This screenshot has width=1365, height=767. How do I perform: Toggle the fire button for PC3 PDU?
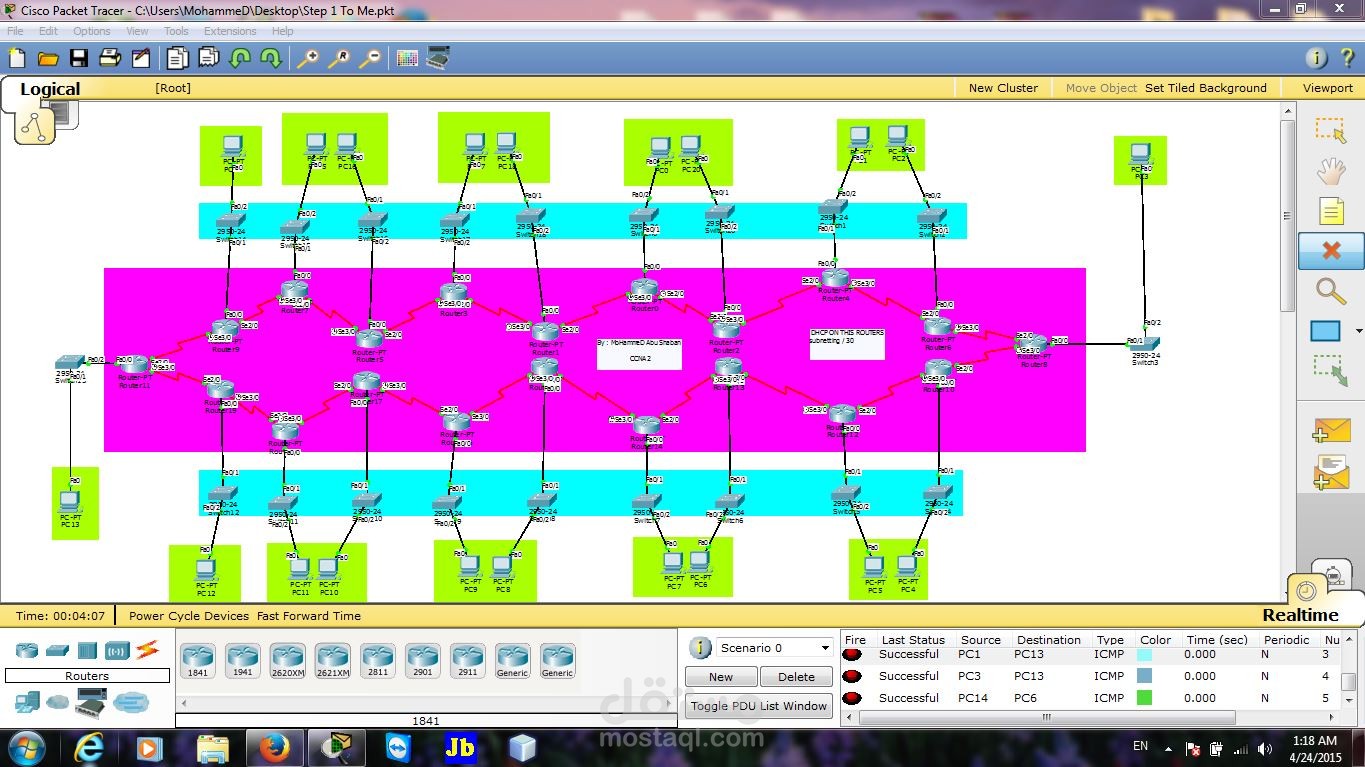point(852,676)
